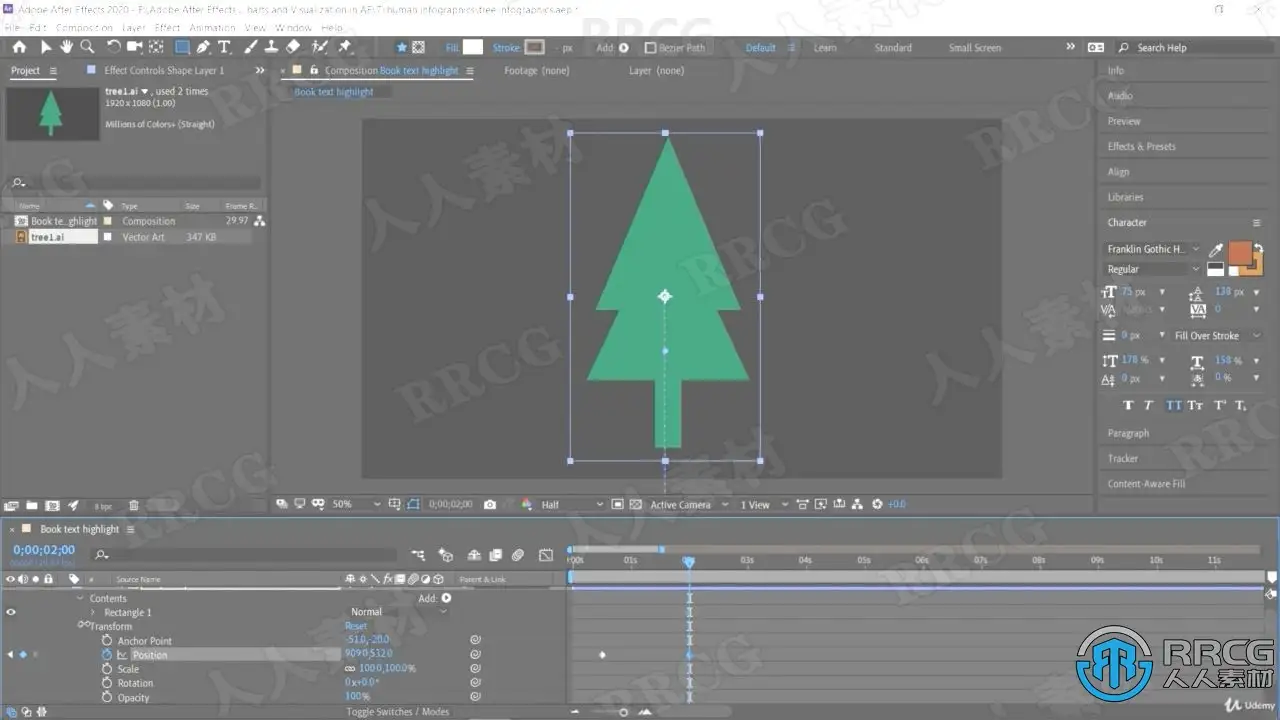Select the Puppet Pin tool
The height and width of the screenshot is (720, 1280).
345,47
